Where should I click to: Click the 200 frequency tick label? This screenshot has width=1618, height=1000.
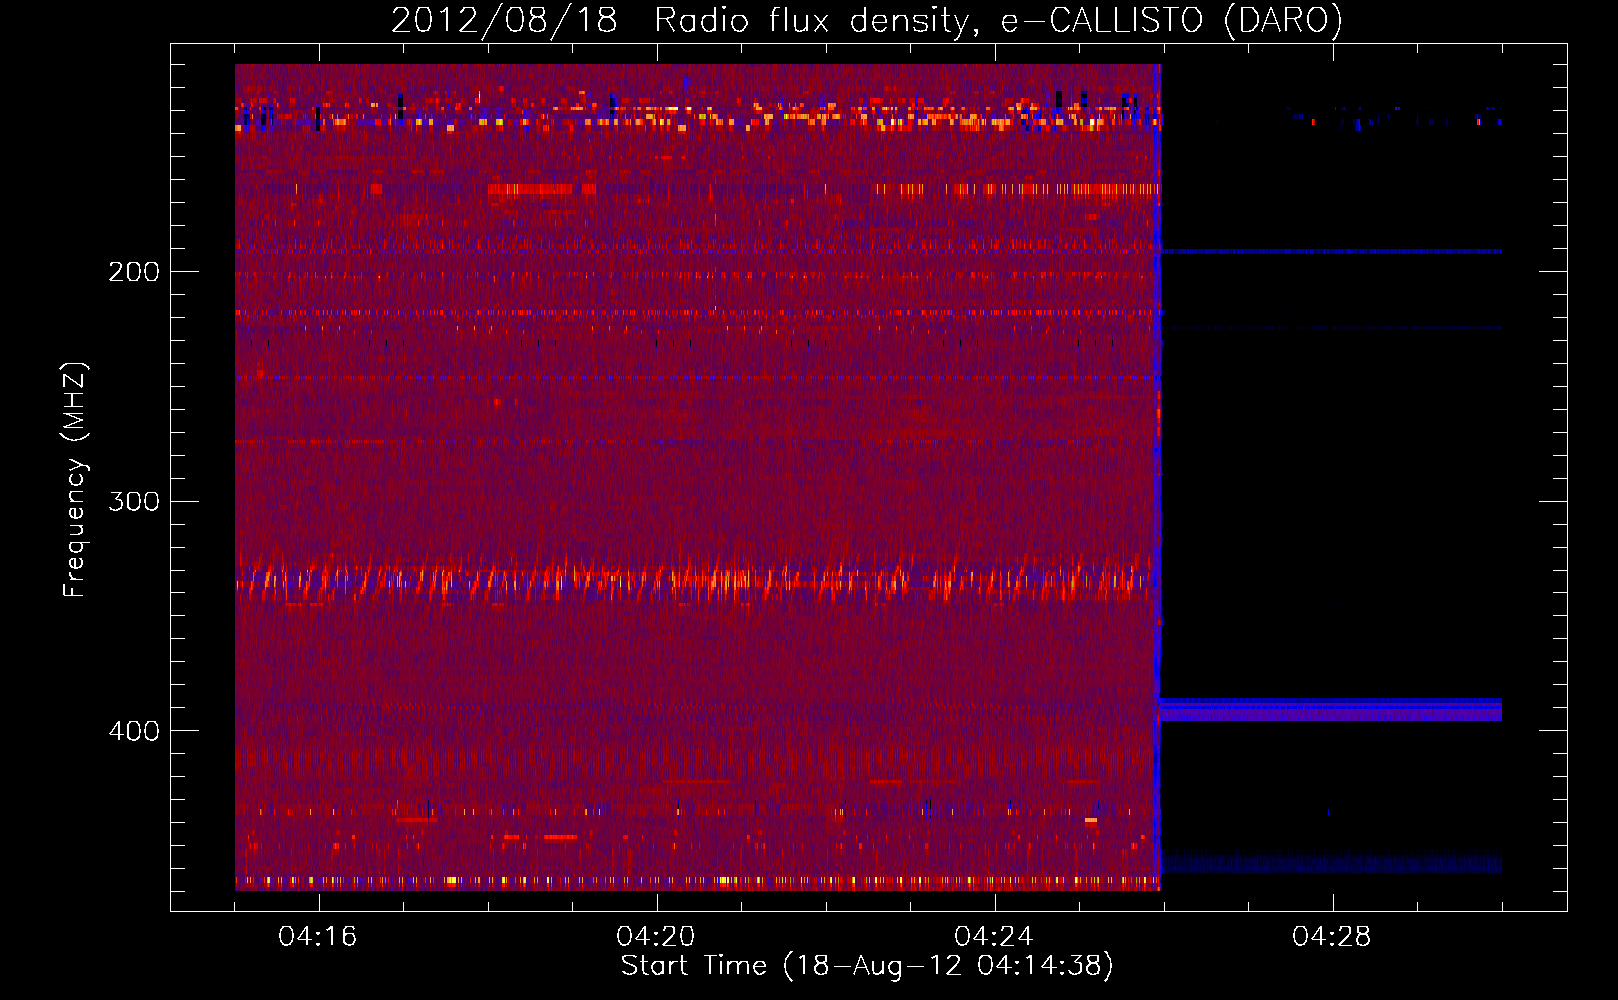point(134,272)
